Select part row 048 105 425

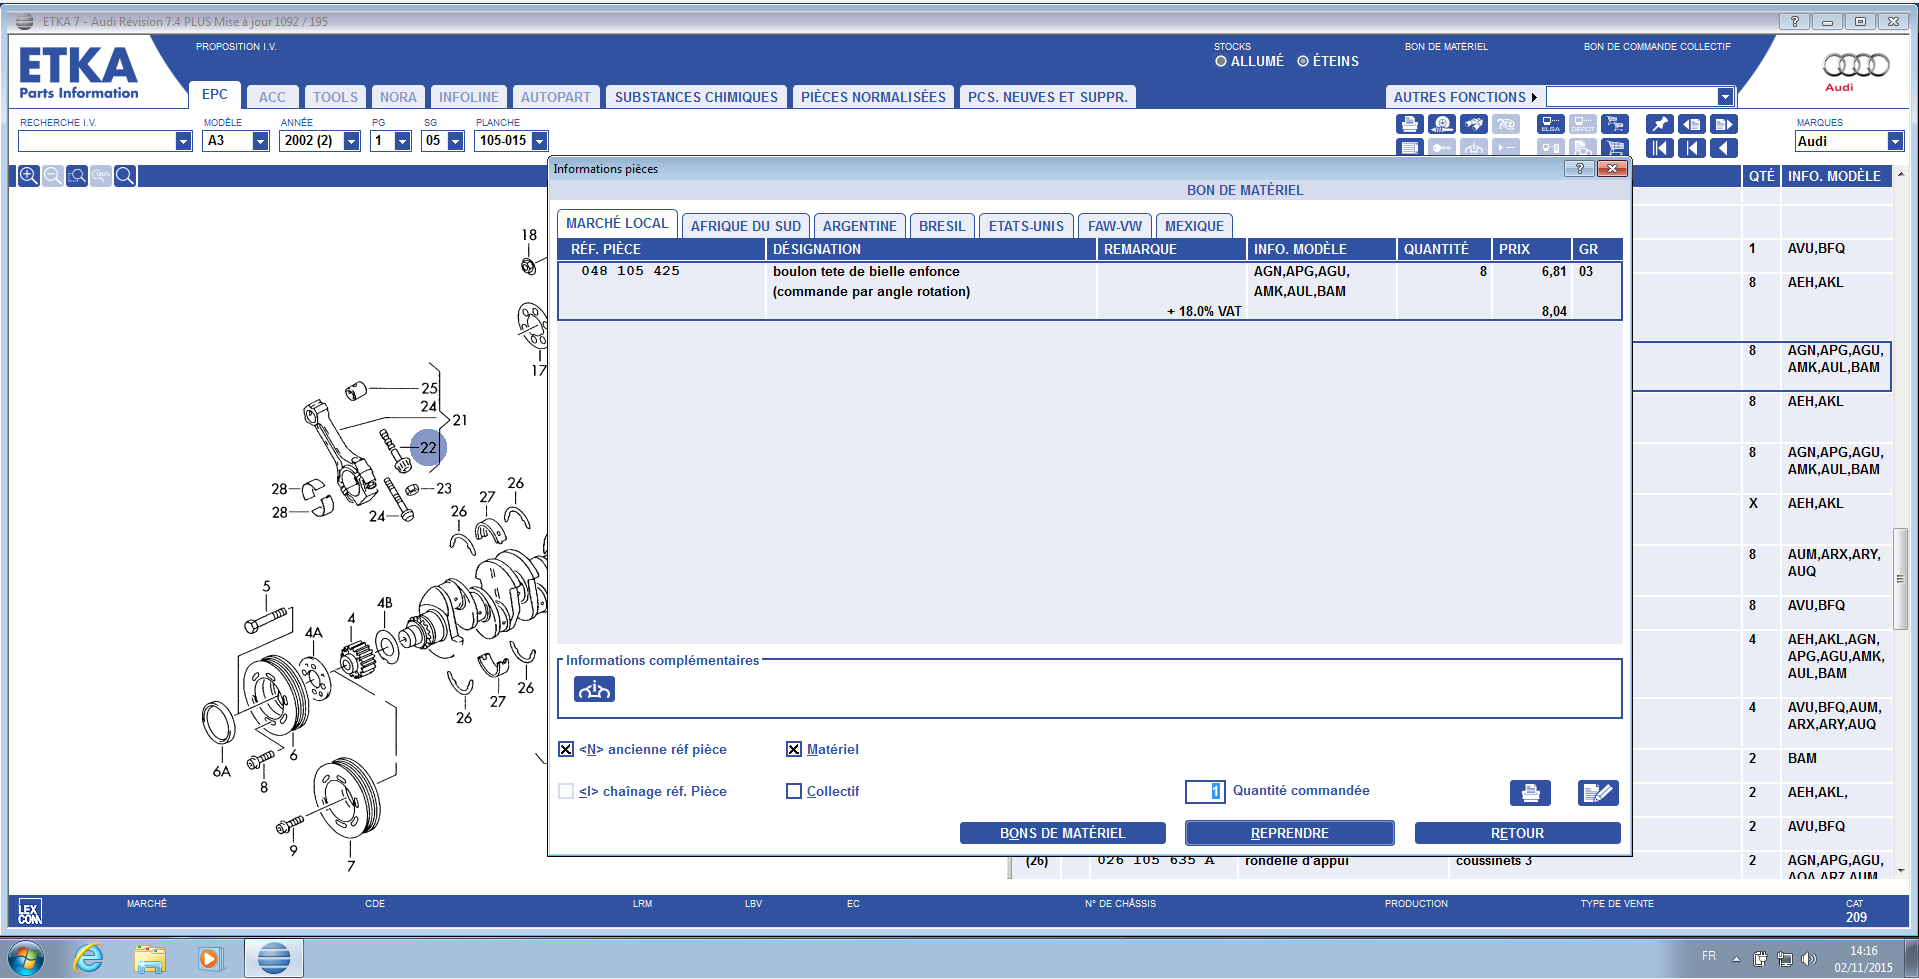pos(1090,291)
